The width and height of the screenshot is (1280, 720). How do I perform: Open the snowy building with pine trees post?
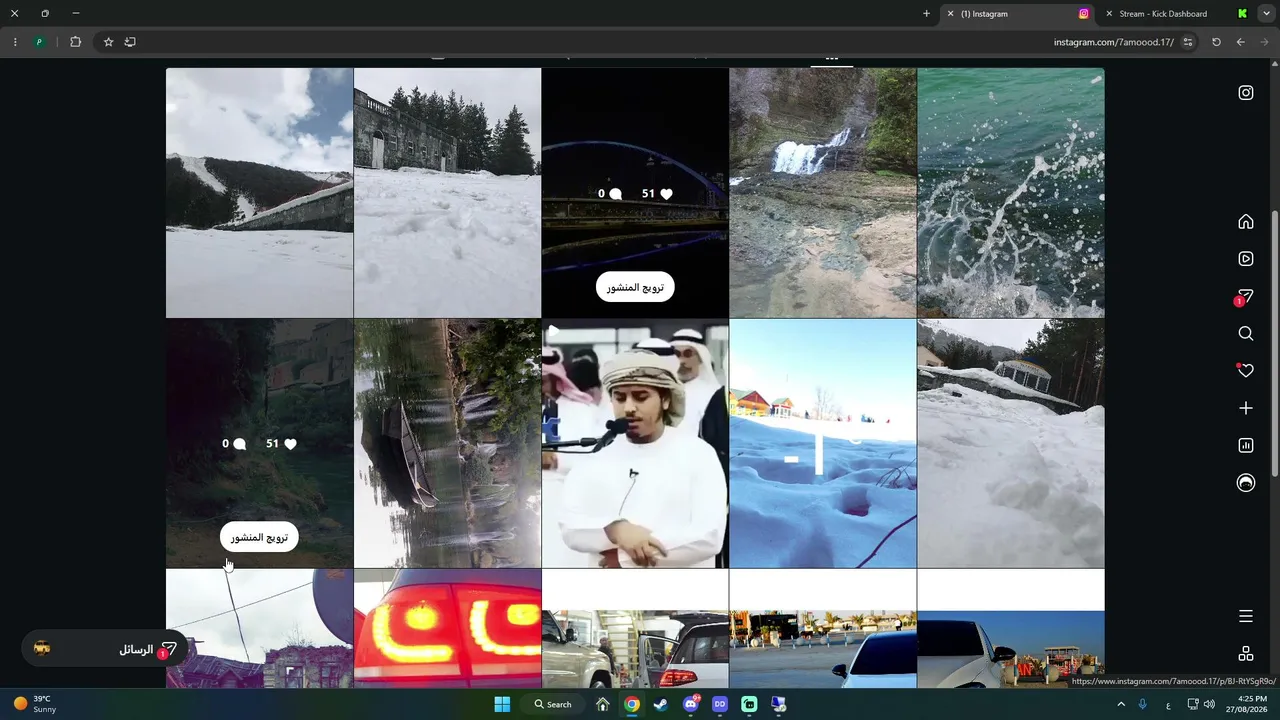point(447,193)
